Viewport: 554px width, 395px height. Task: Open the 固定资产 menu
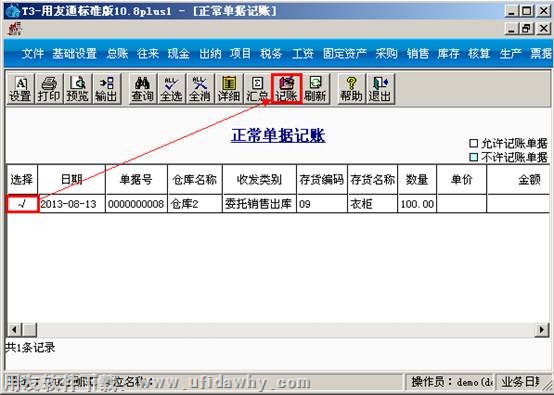(344, 54)
